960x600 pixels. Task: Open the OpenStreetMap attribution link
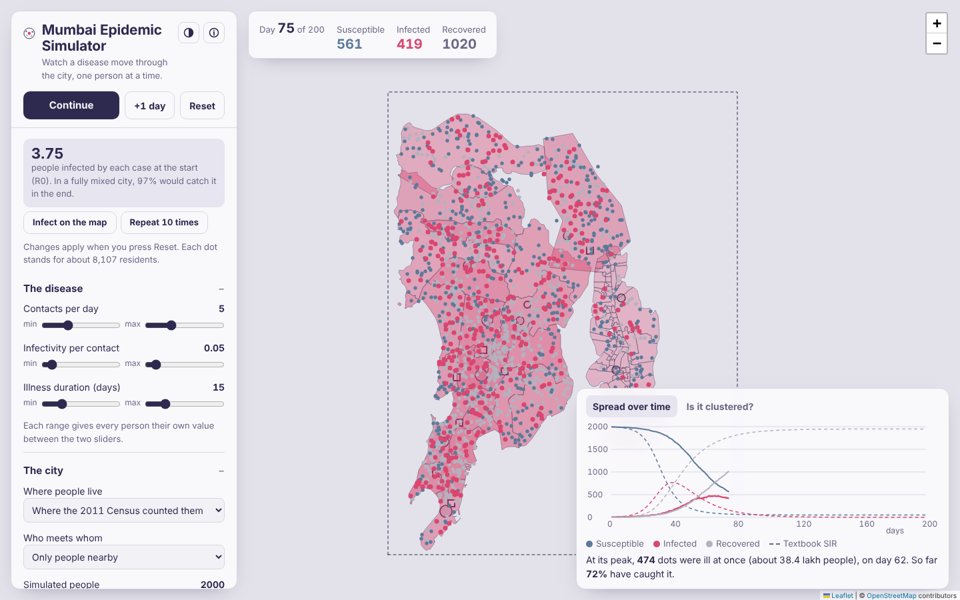point(891,595)
